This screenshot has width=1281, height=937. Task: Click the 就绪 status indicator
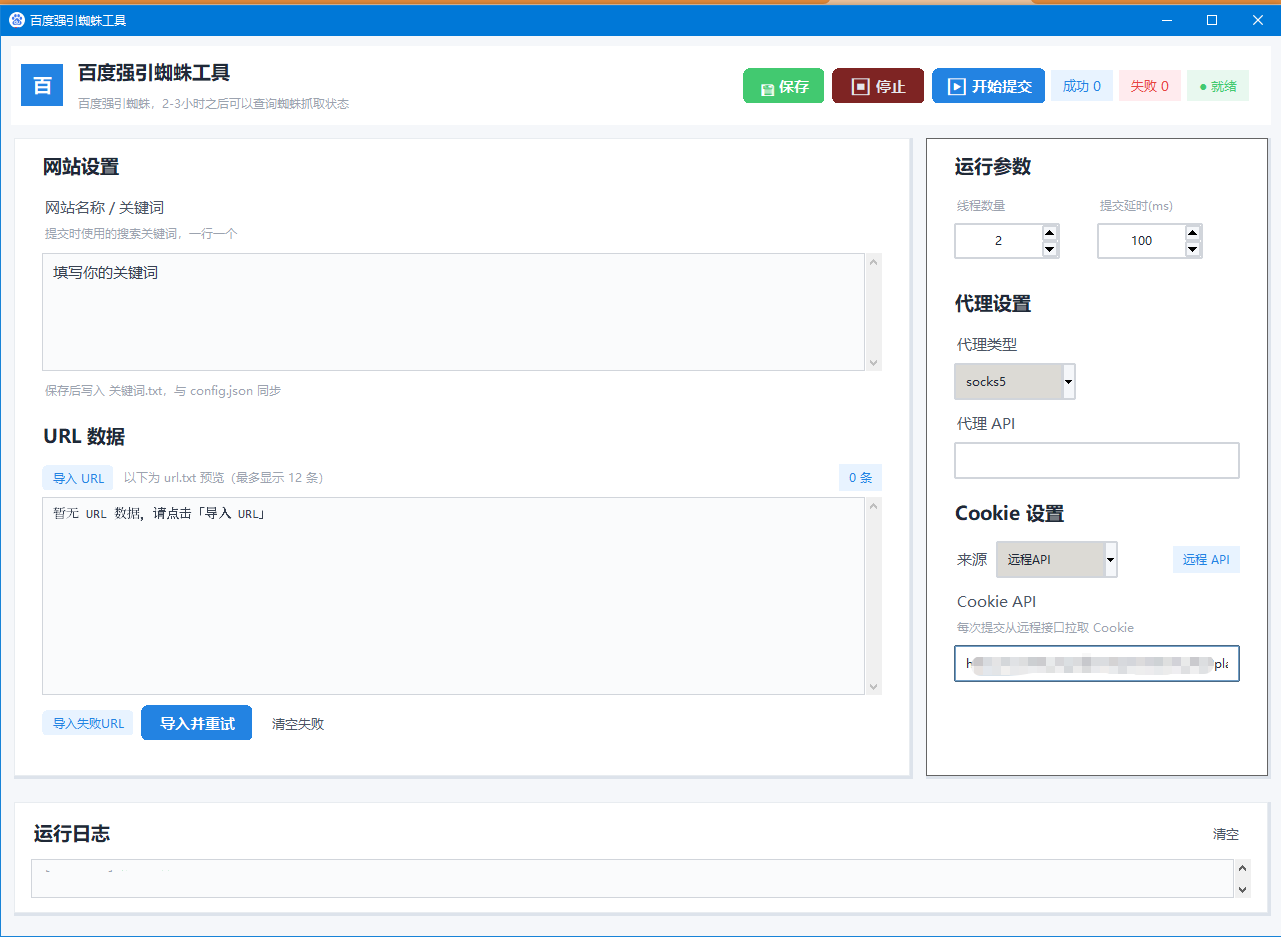tap(1218, 86)
